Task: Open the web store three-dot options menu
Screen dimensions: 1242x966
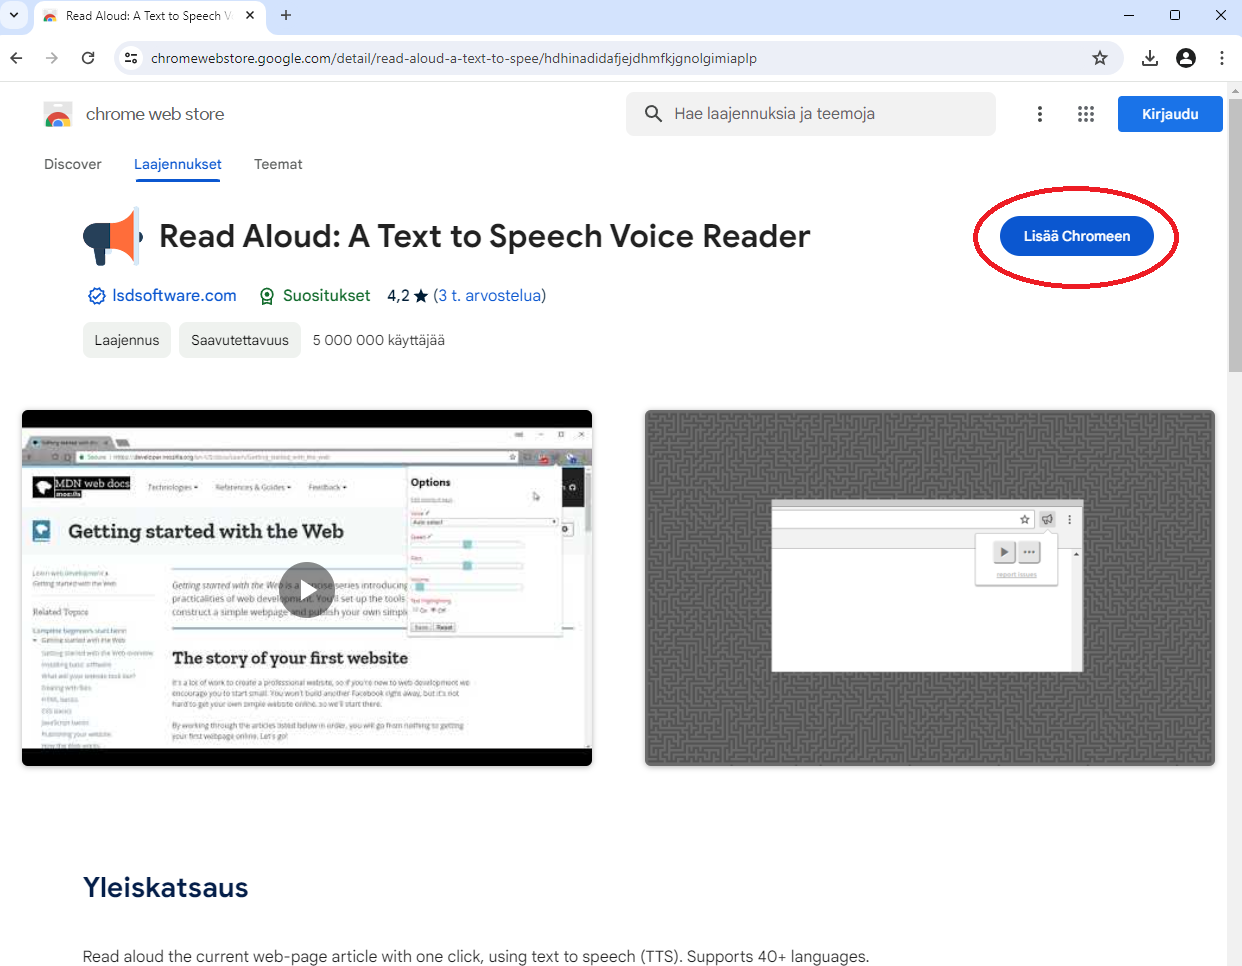Action: [x=1039, y=114]
